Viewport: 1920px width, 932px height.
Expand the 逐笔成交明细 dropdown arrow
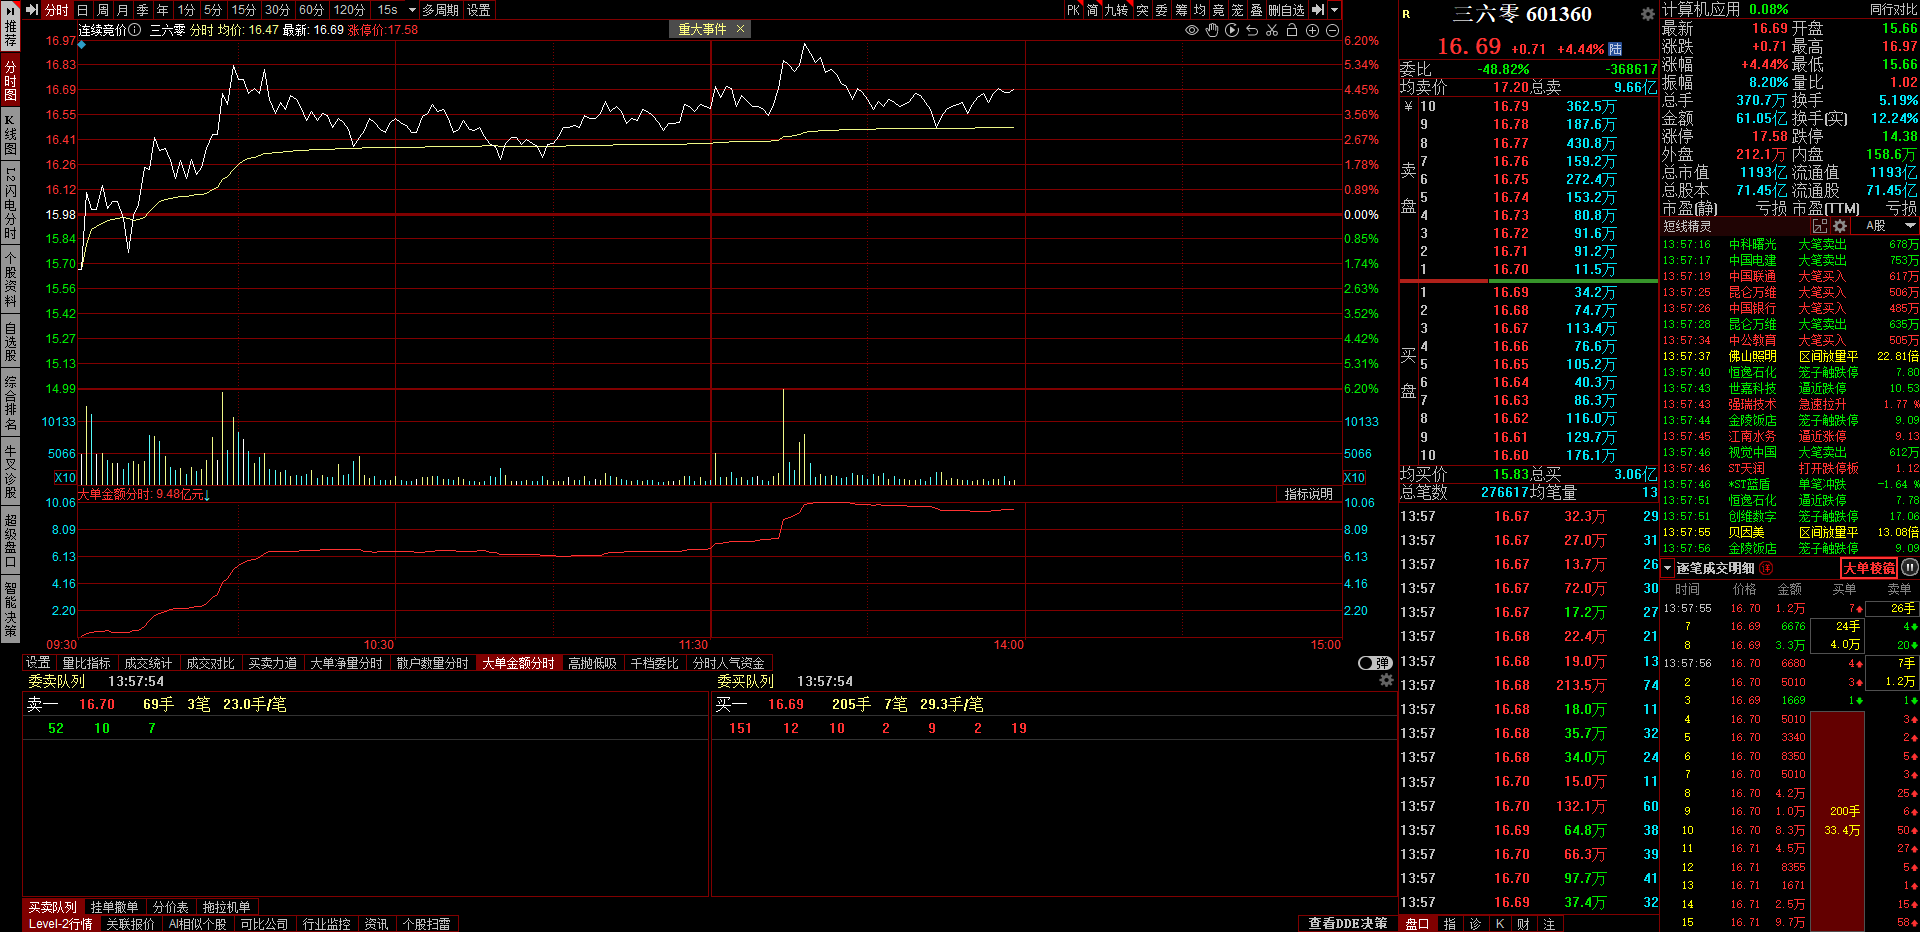pyautogui.click(x=1667, y=568)
